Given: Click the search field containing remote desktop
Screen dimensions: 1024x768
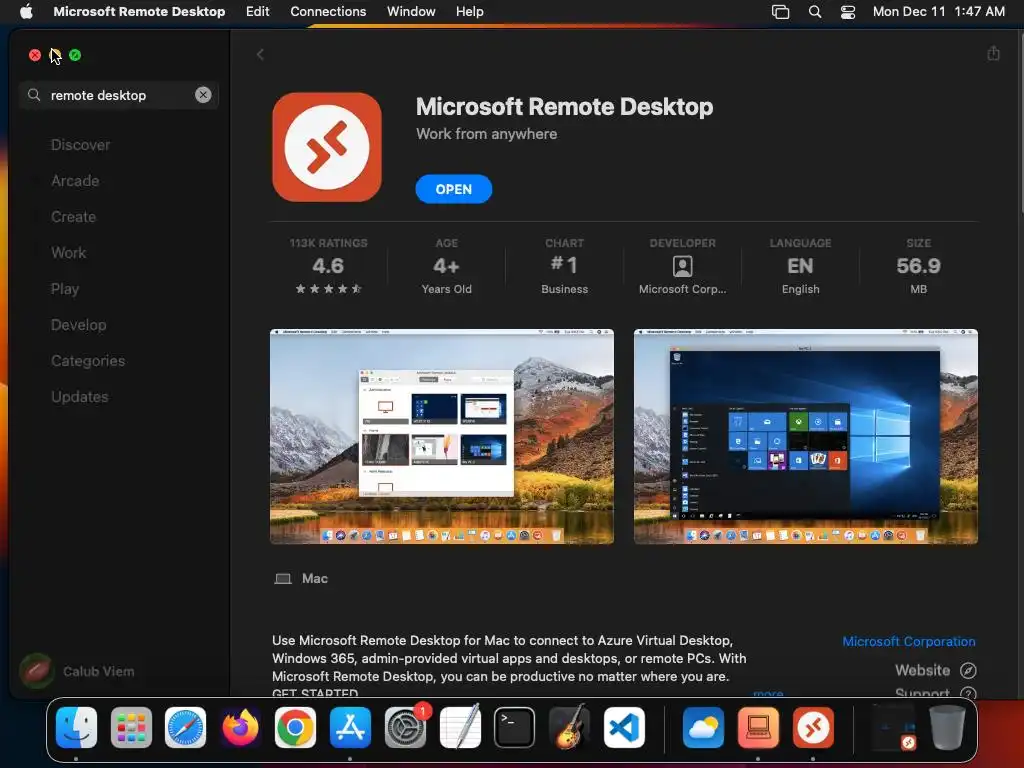Looking at the screenshot, I should (x=119, y=95).
